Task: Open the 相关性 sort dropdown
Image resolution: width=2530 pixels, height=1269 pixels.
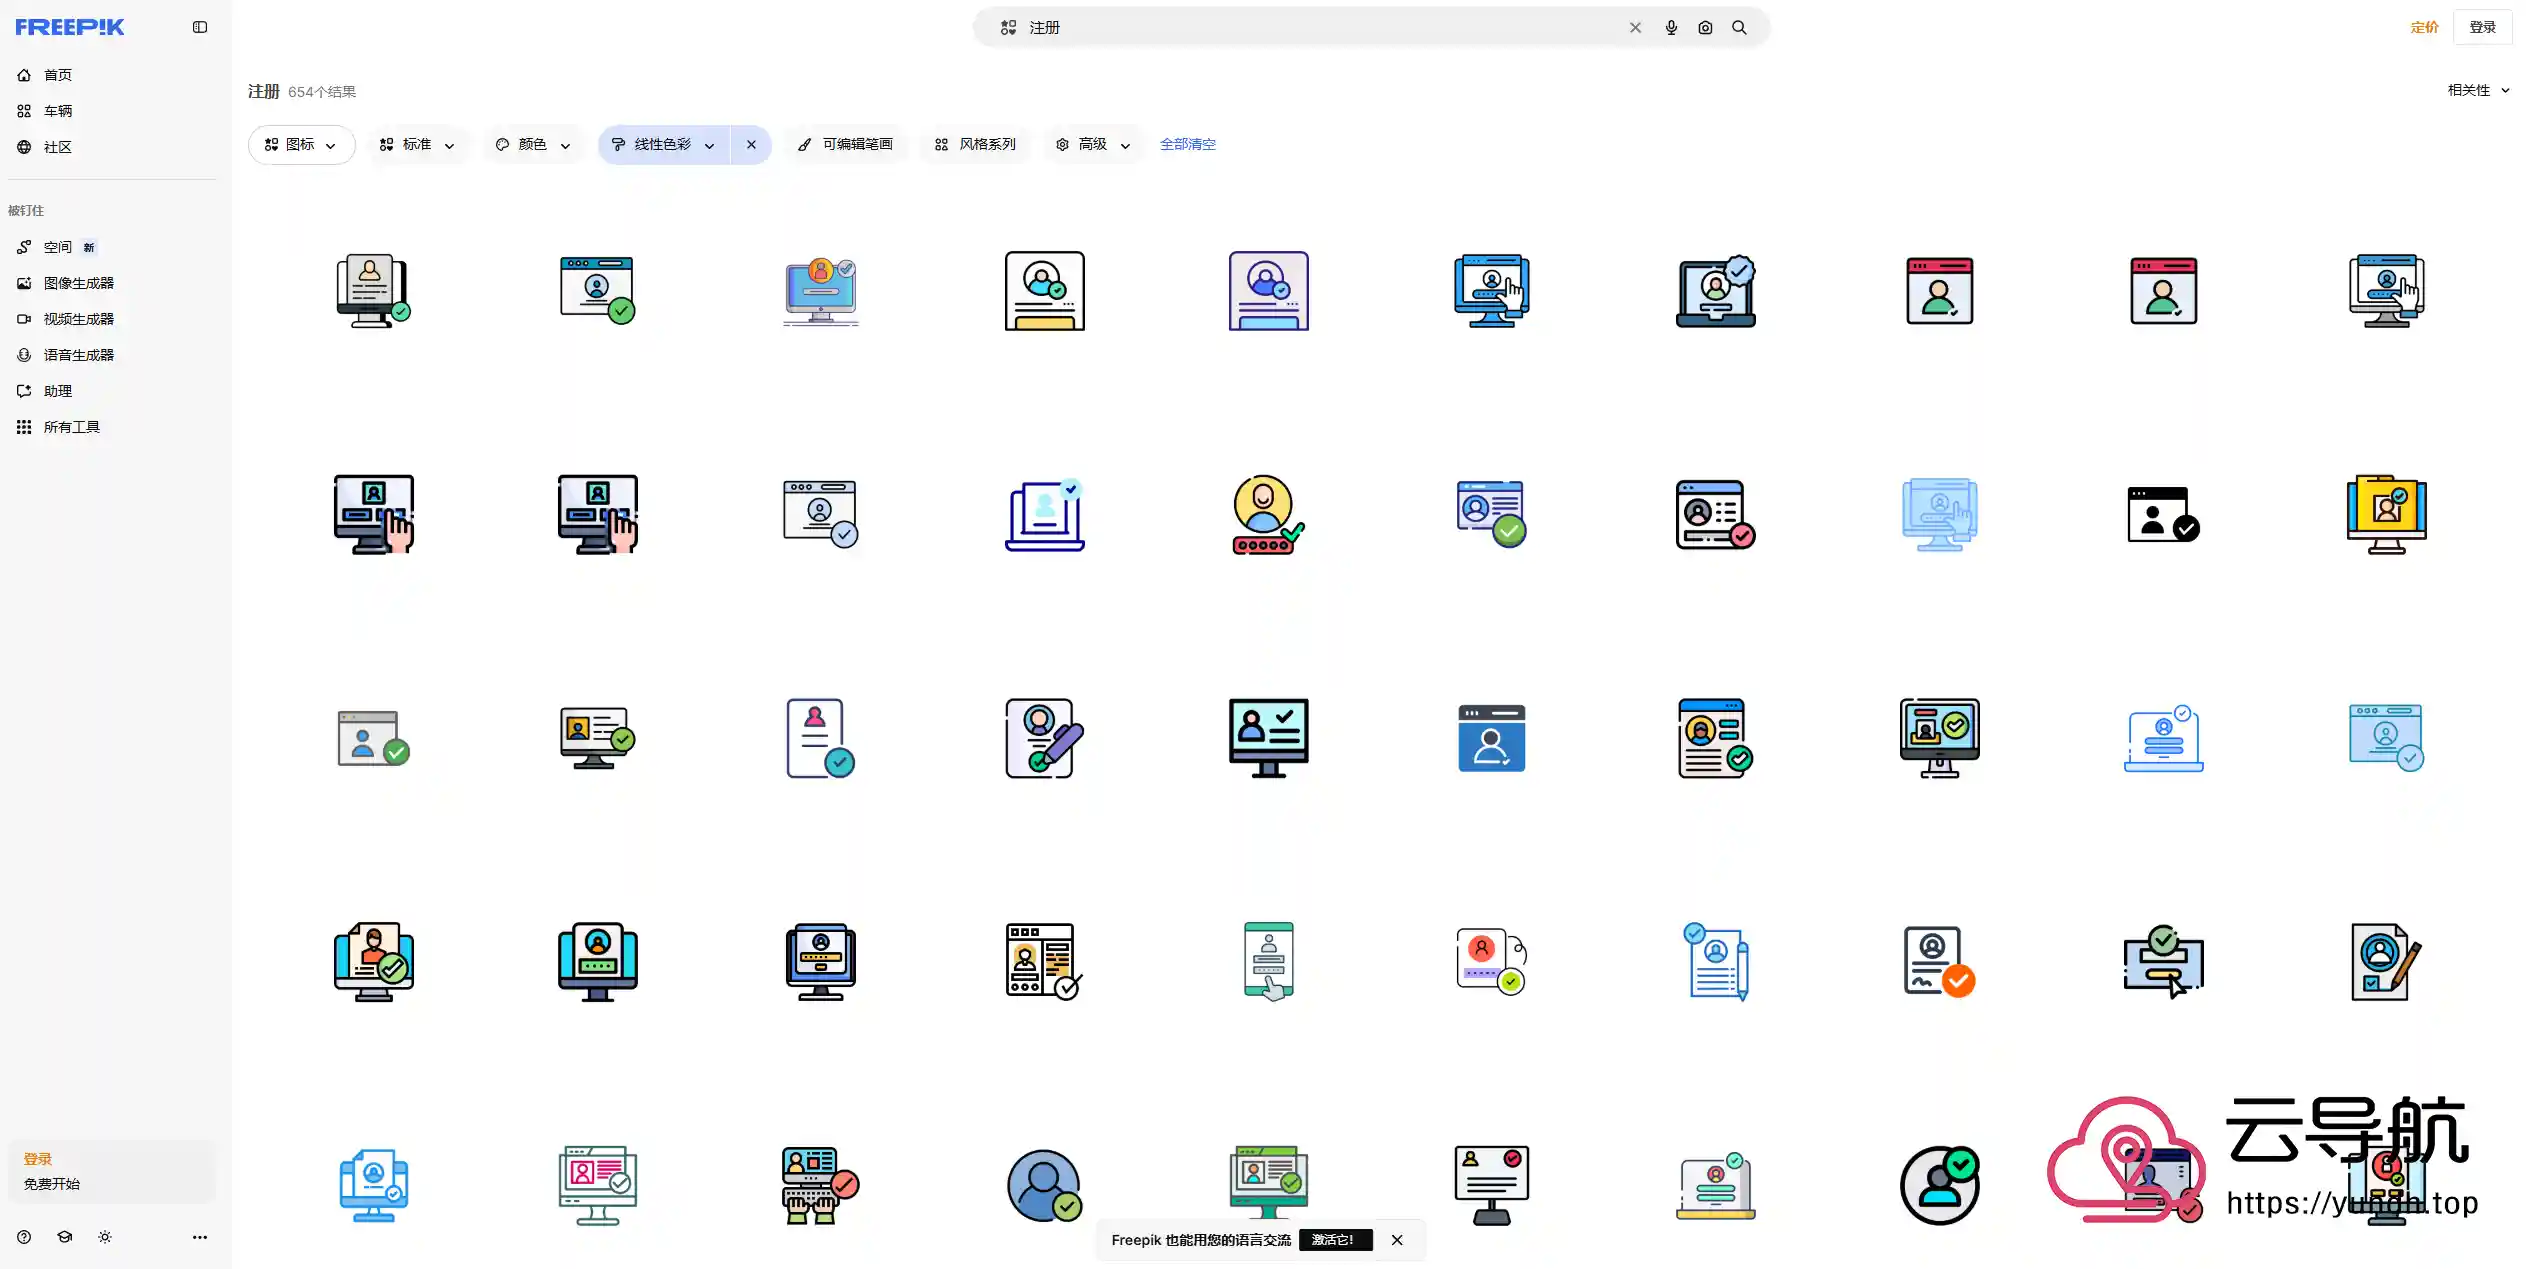Action: pos(2477,90)
